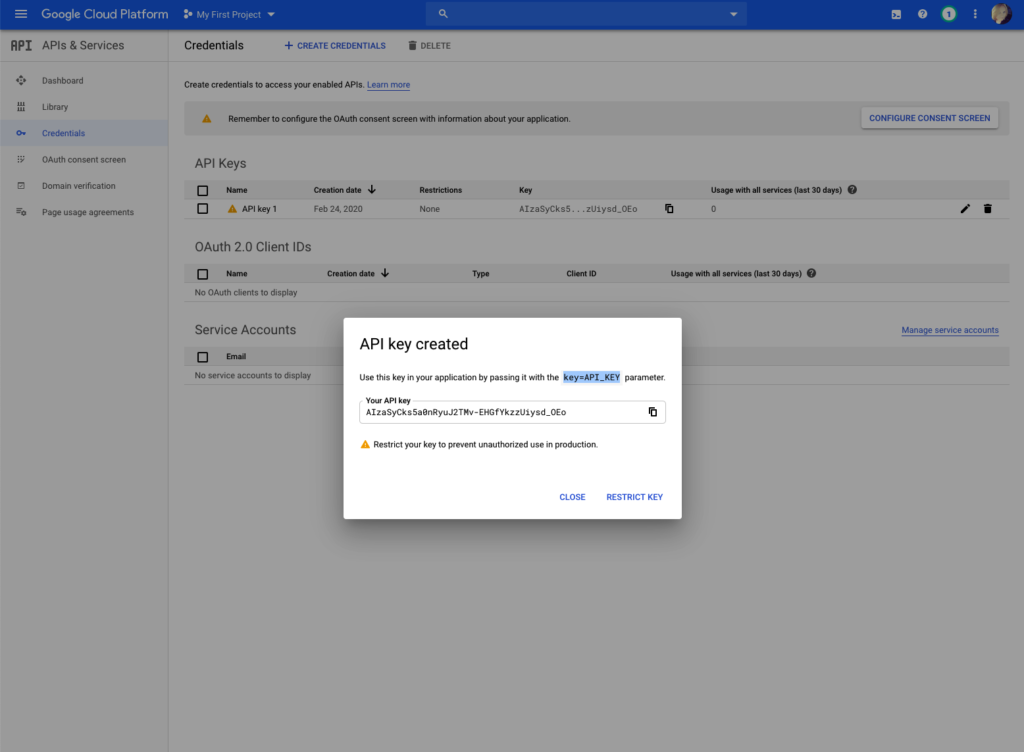Image resolution: width=1024 pixels, height=752 pixels.
Task: Click RESTRICT KEY in the dialog
Action: 634,497
